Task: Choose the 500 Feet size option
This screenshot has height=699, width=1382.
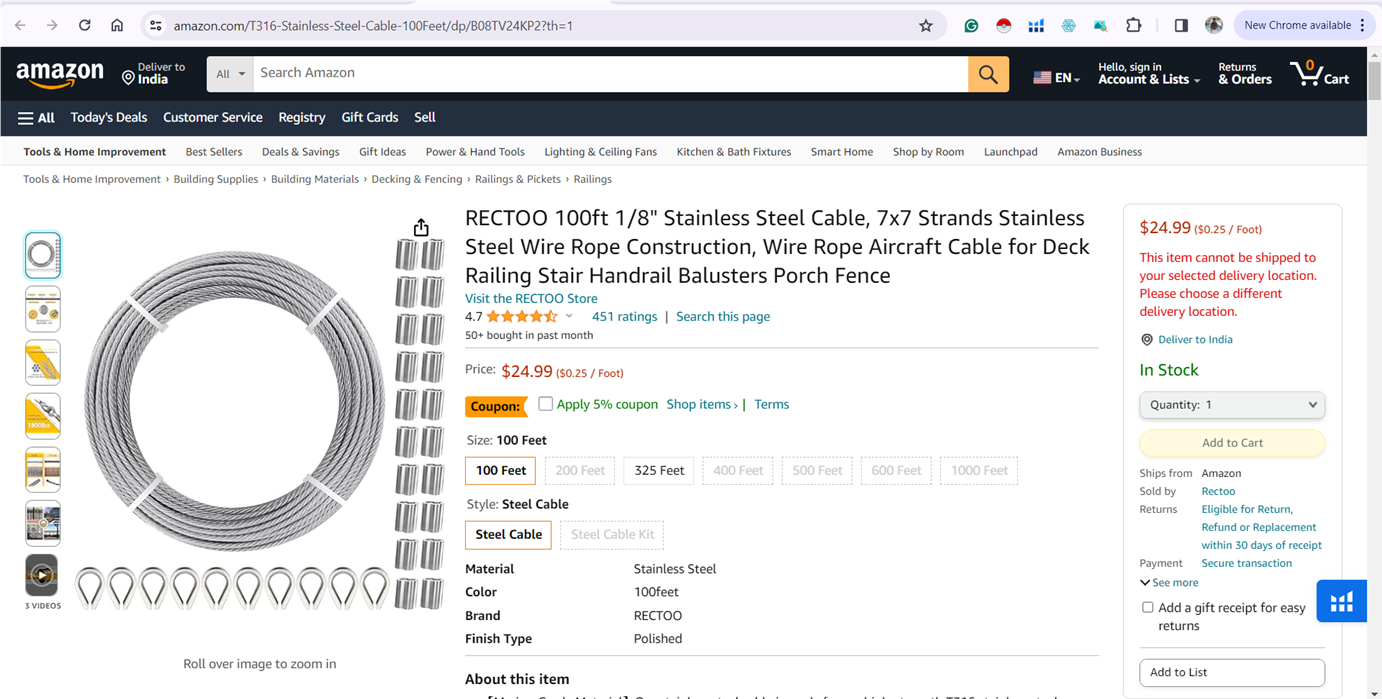Action: click(x=817, y=471)
